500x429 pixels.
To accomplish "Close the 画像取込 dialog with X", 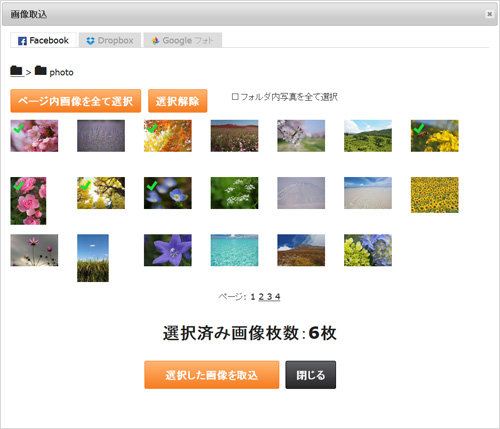I will [x=490, y=14].
